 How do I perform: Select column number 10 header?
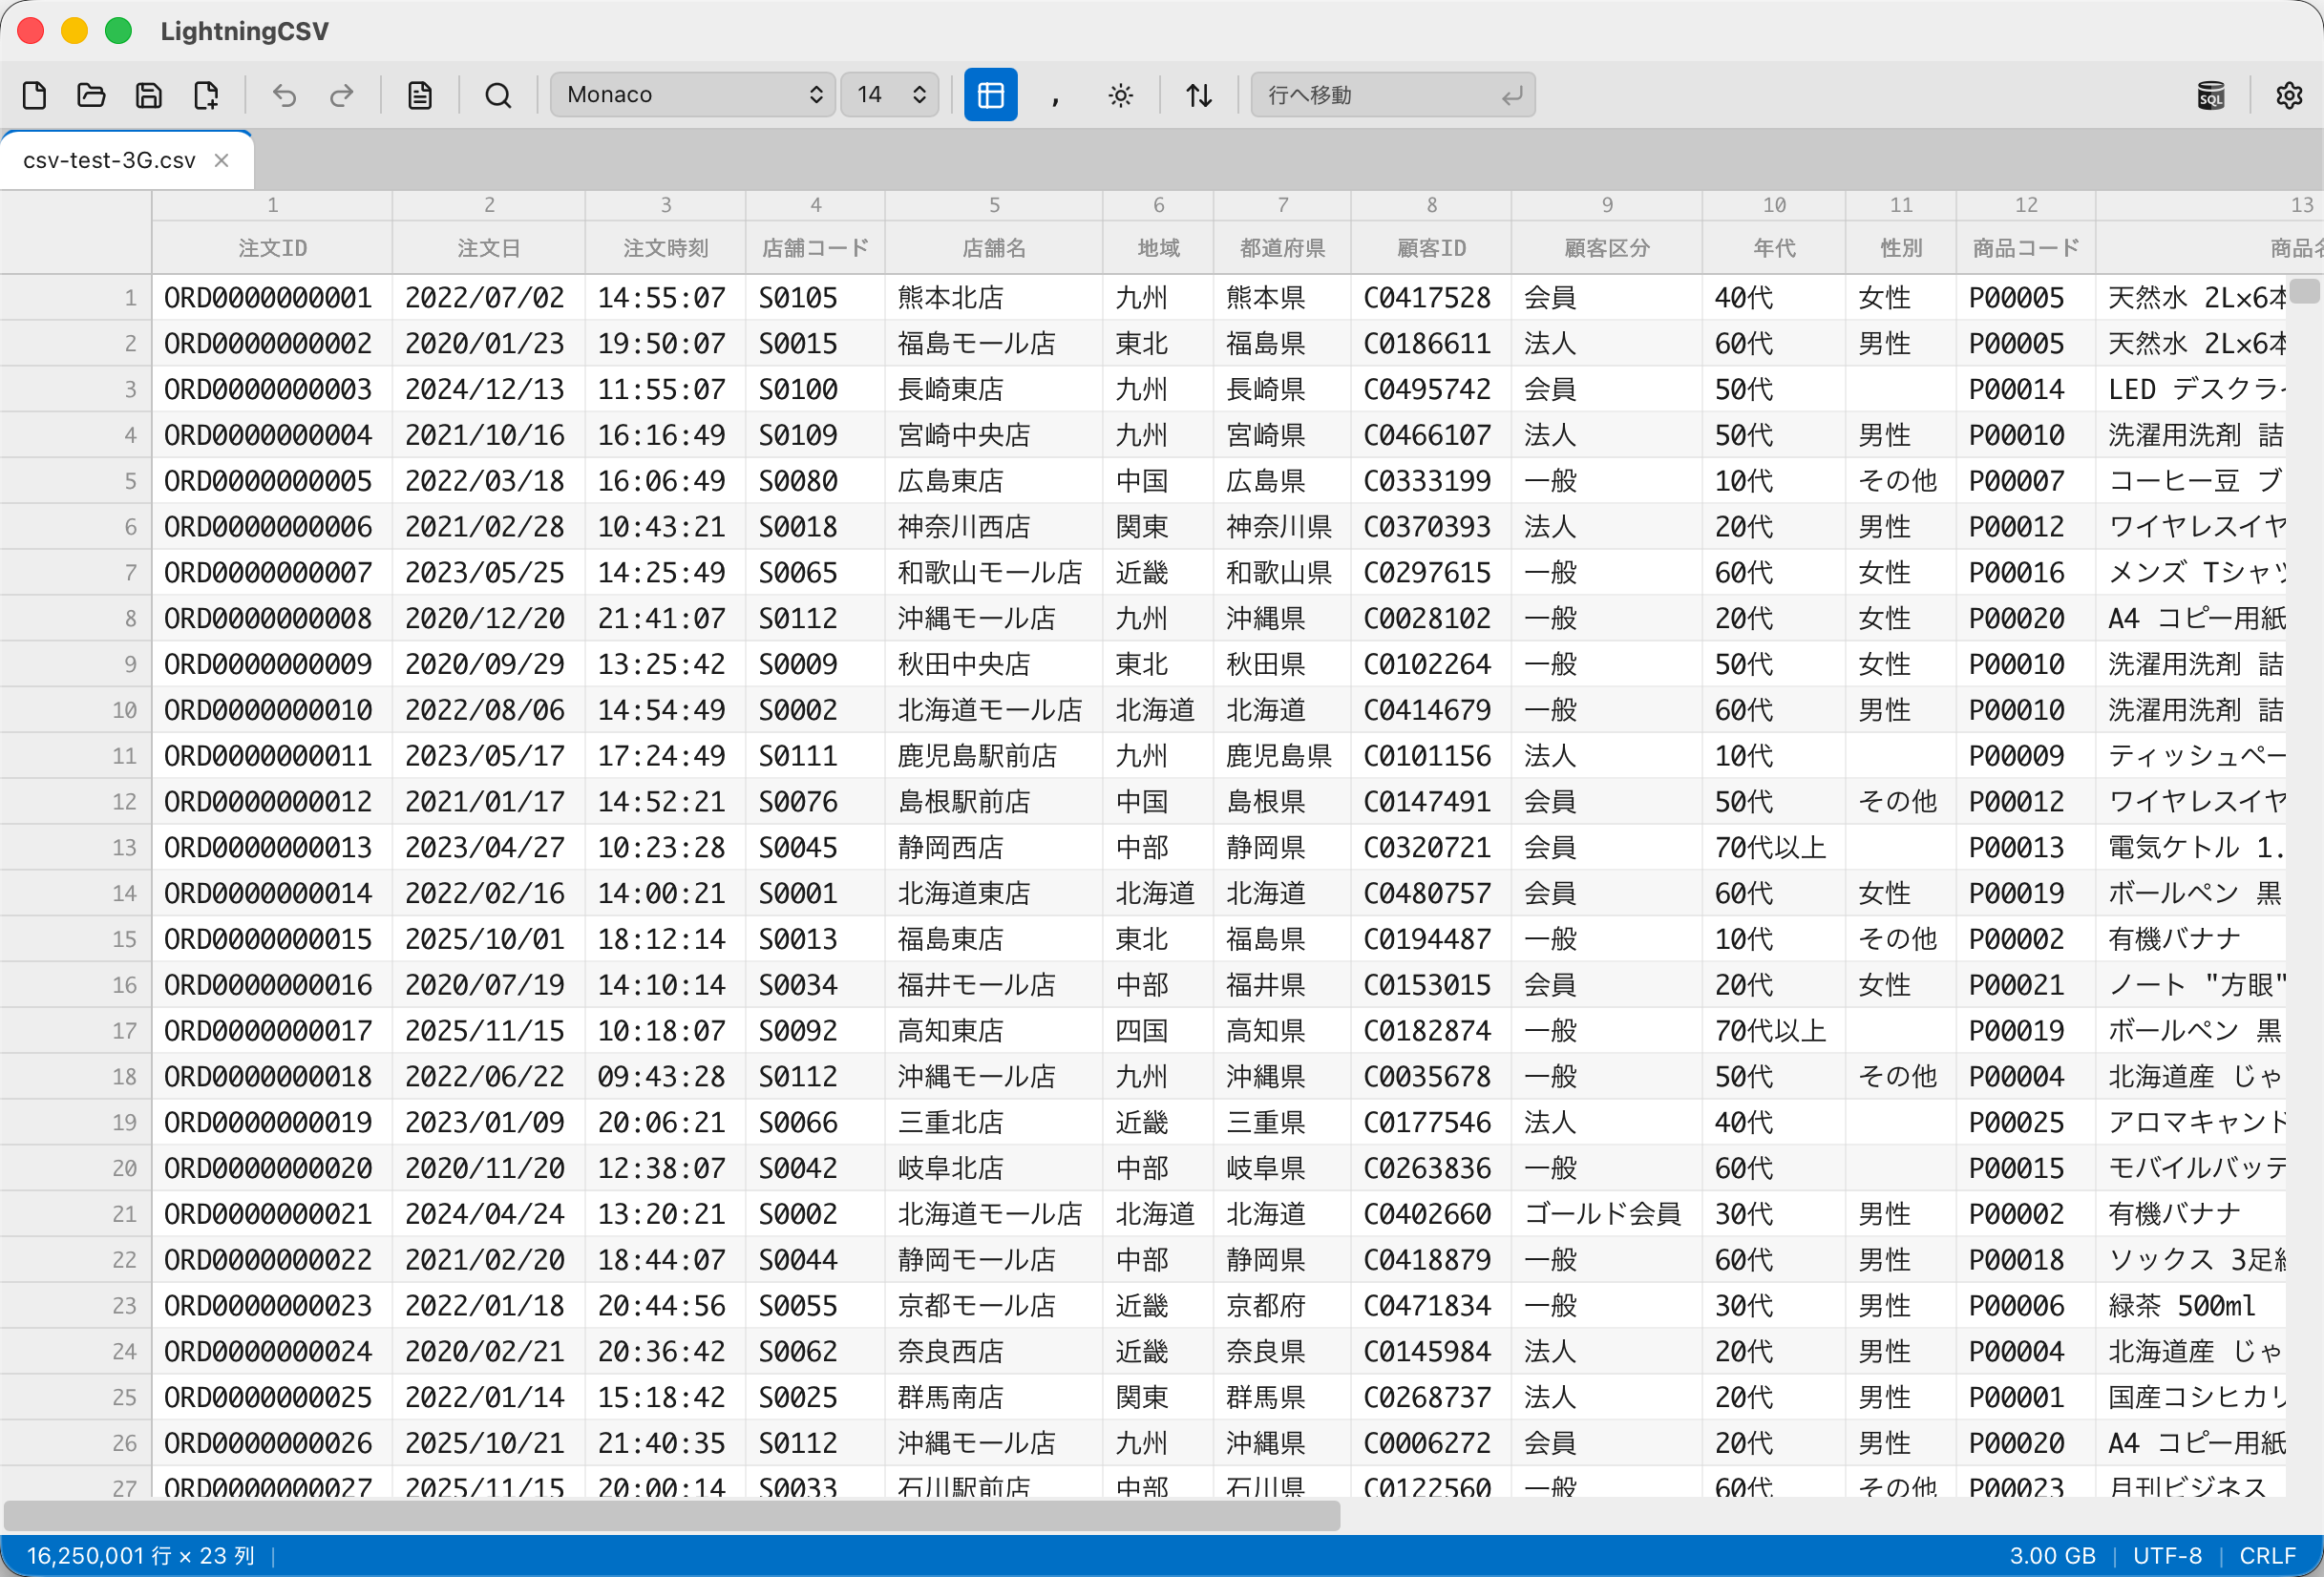[x=1774, y=205]
